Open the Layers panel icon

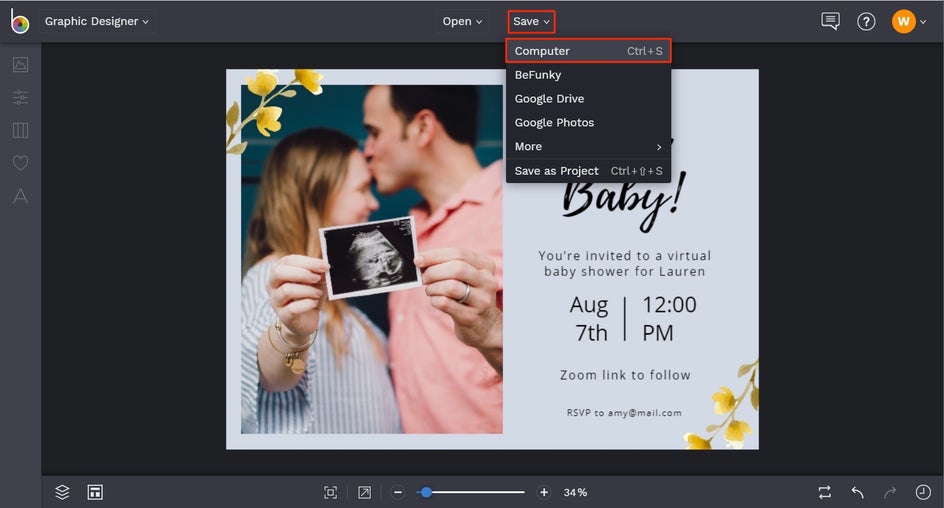[62, 492]
